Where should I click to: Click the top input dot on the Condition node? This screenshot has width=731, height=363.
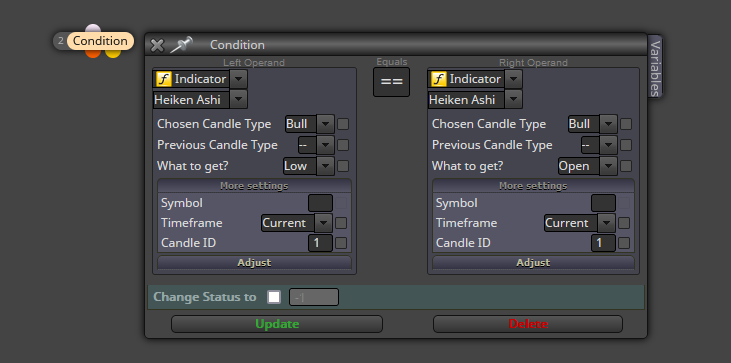pos(93,29)
